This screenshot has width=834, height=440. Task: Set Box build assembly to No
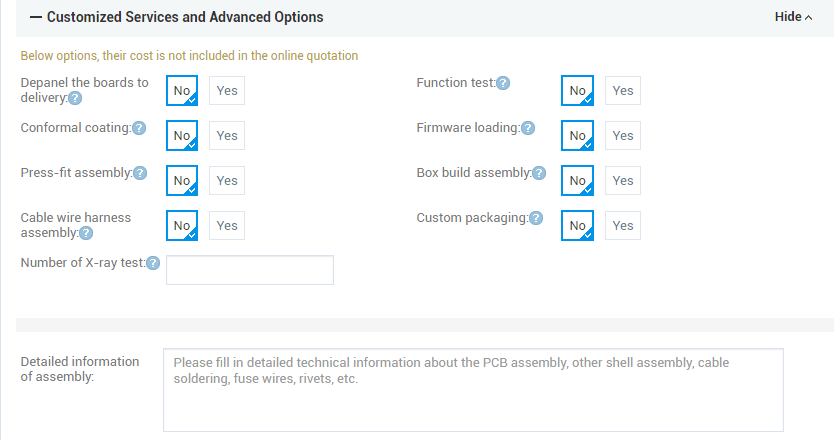coord(578,181)
